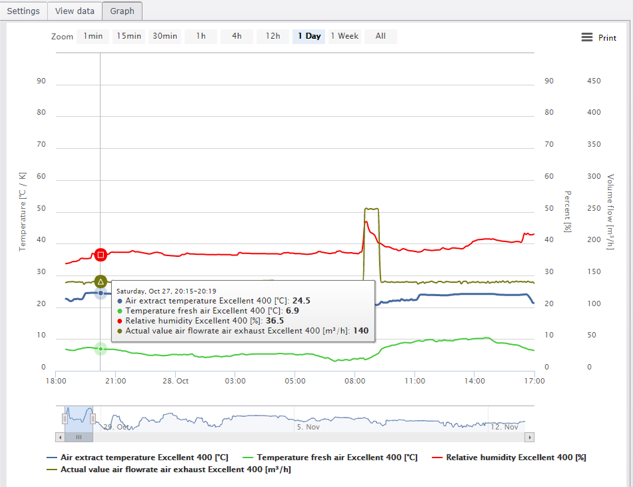Screen dimensions: 634x487
Task: Set zoom to 30min
Action: coord(165,36)
